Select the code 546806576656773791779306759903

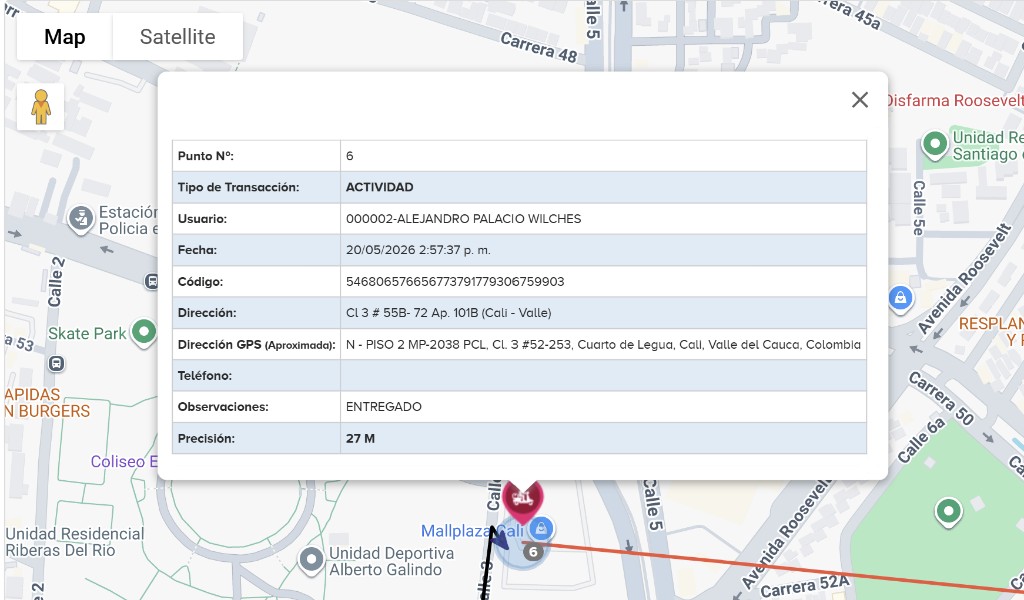(455, 281)
